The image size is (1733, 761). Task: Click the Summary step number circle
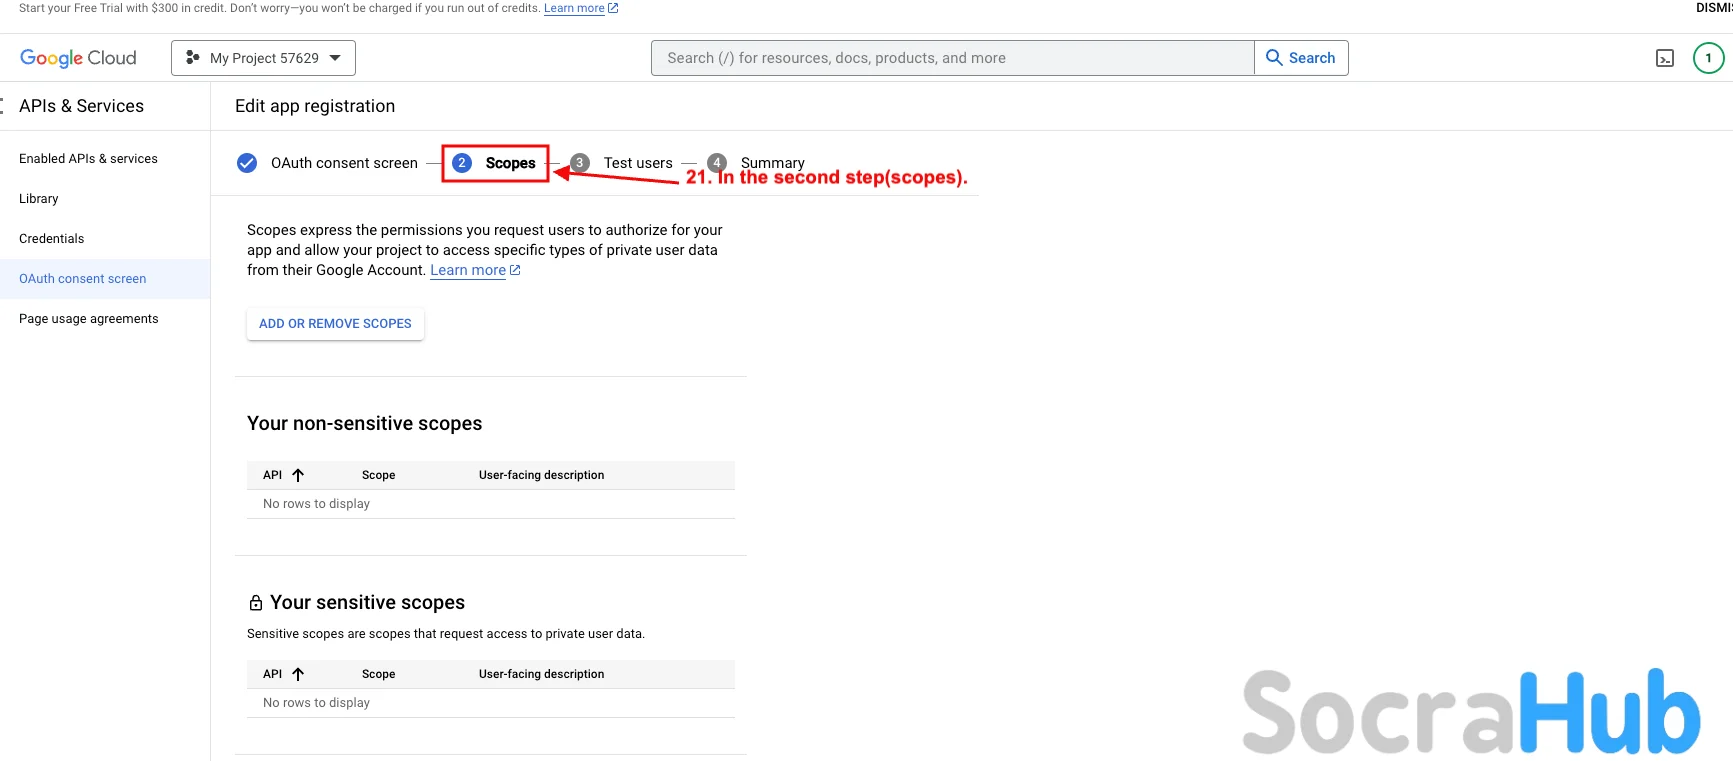coord(717,162)
